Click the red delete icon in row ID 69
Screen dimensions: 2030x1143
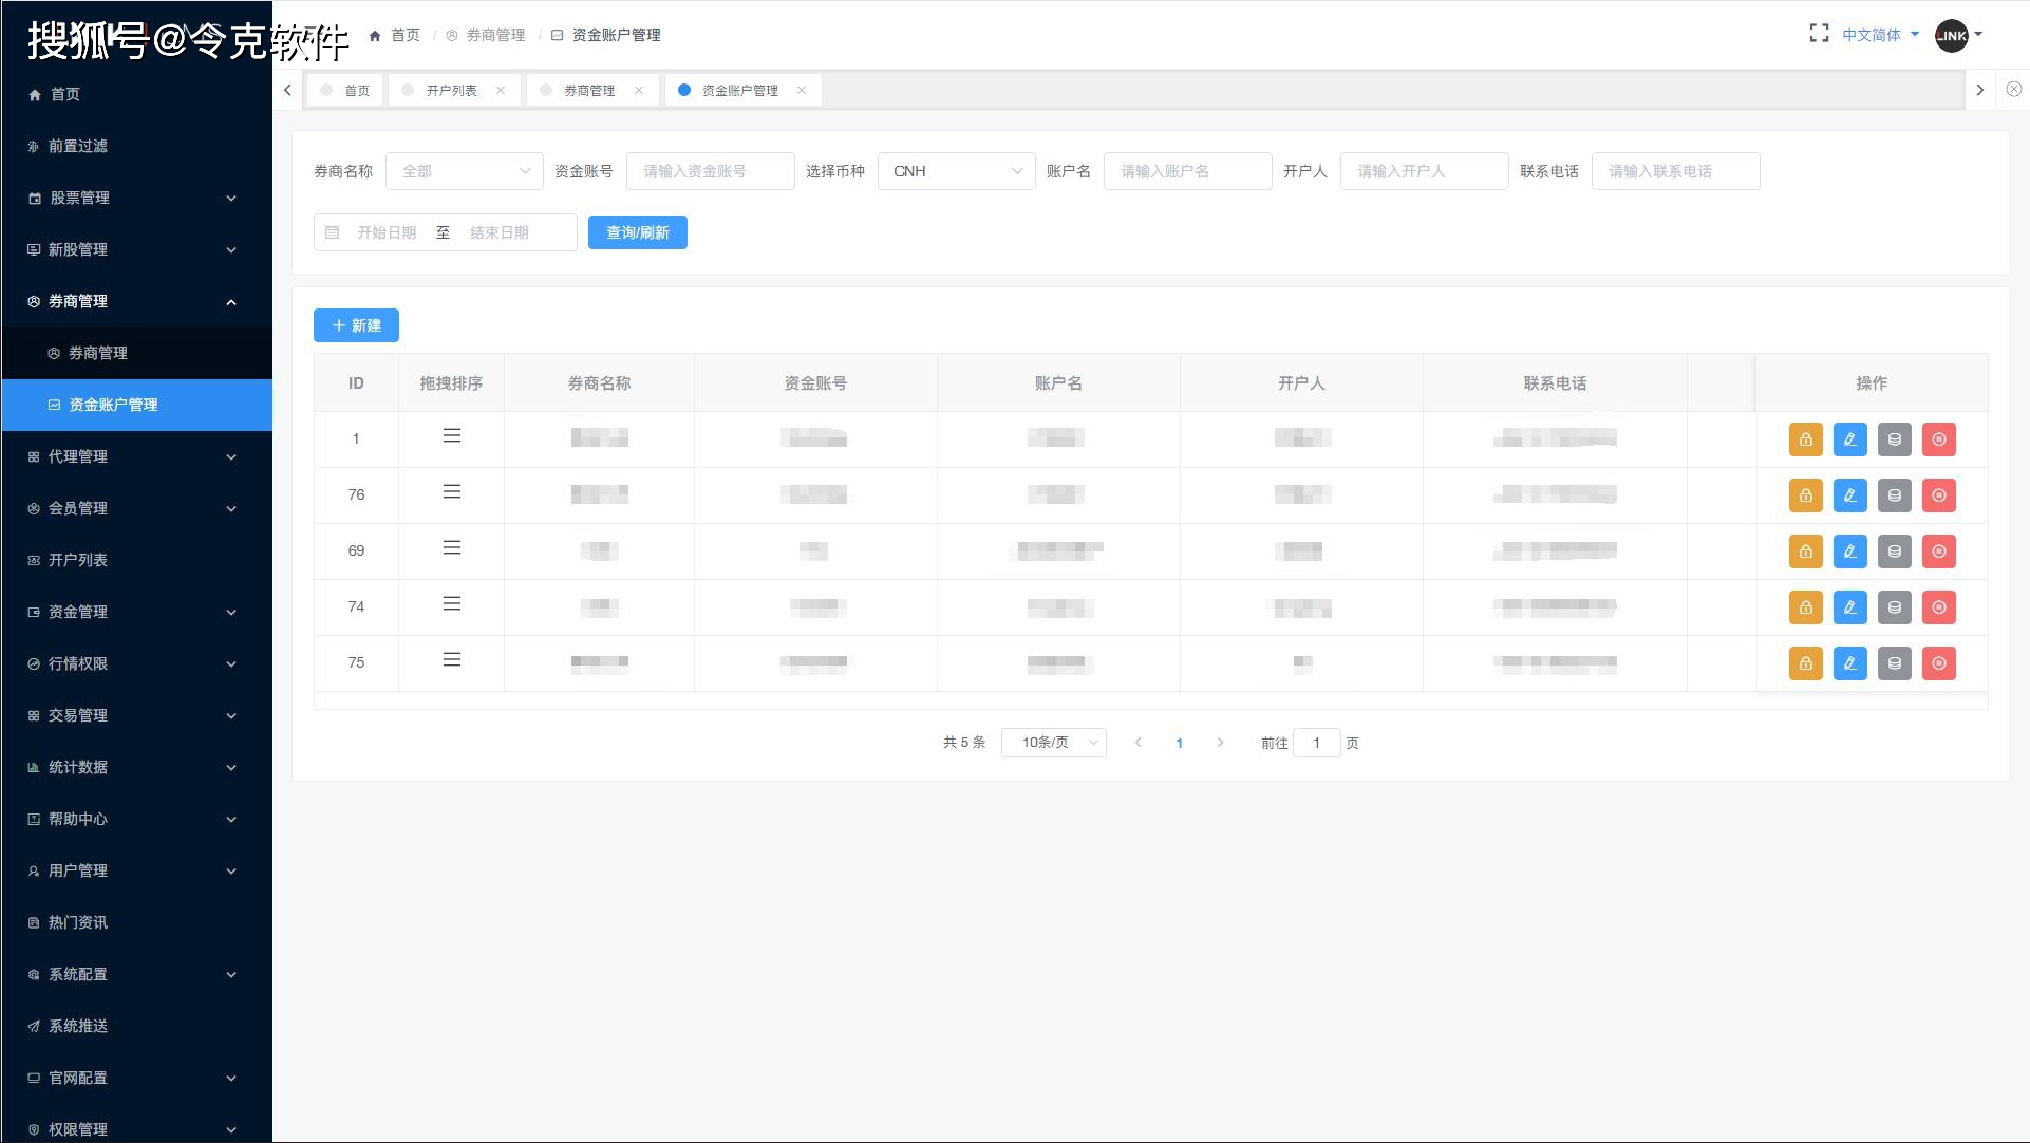click(x=1939, y=551)
